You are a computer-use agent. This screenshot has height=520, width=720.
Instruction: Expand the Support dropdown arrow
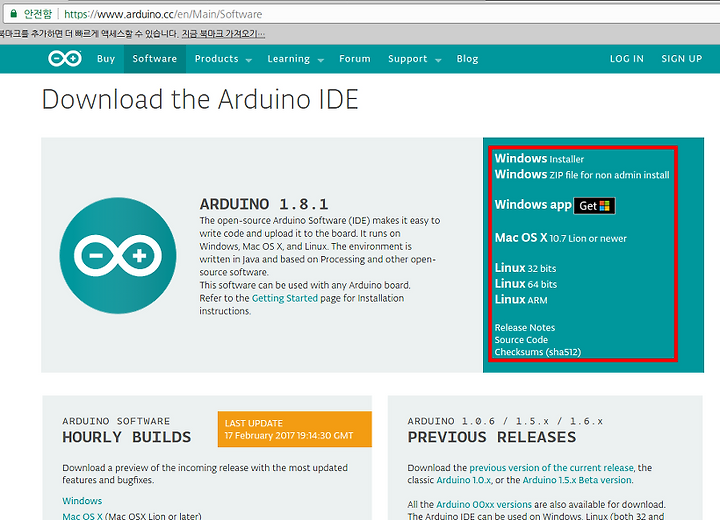[x=438, y=60]
